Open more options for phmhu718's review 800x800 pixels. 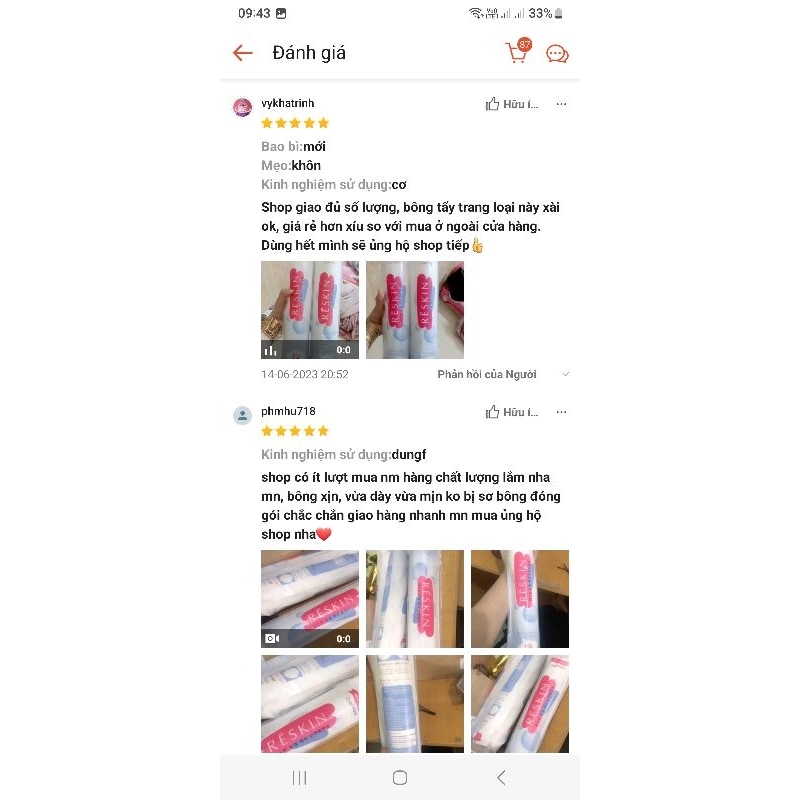click(561, 412)
